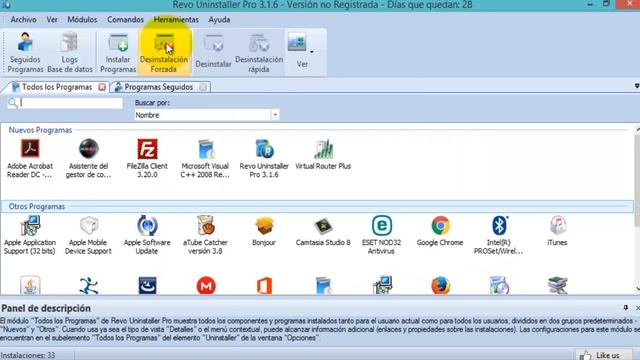640x360 pixels.
Task: Click the search magnifier icon
Action: tap(13, 103)
